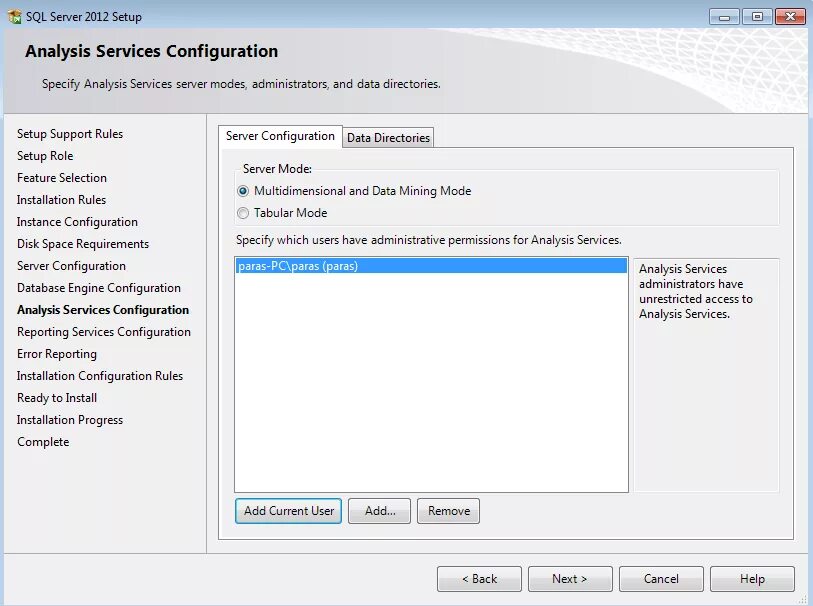Click the SQL Server Setup title bar icon
The height and width of the screenshot is (606, 813).
point(15,17)
